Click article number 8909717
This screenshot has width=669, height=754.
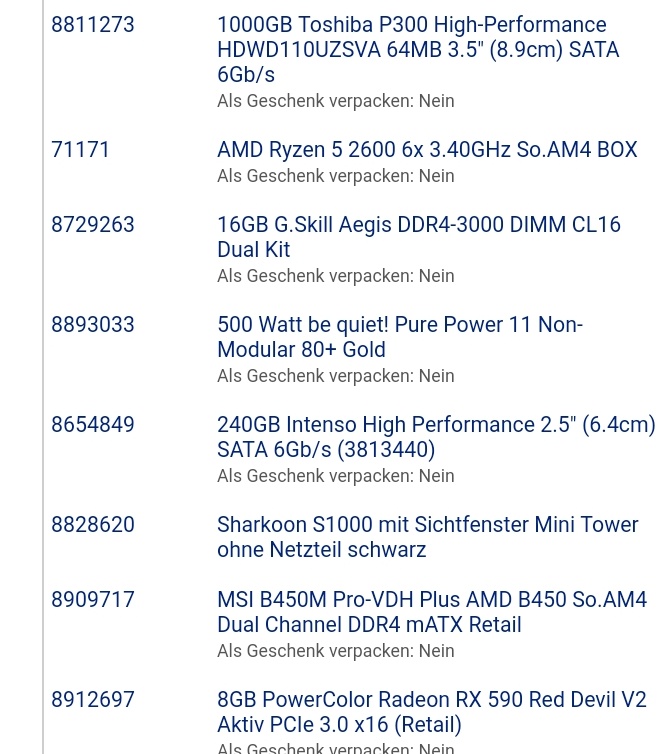pos(93,600)
